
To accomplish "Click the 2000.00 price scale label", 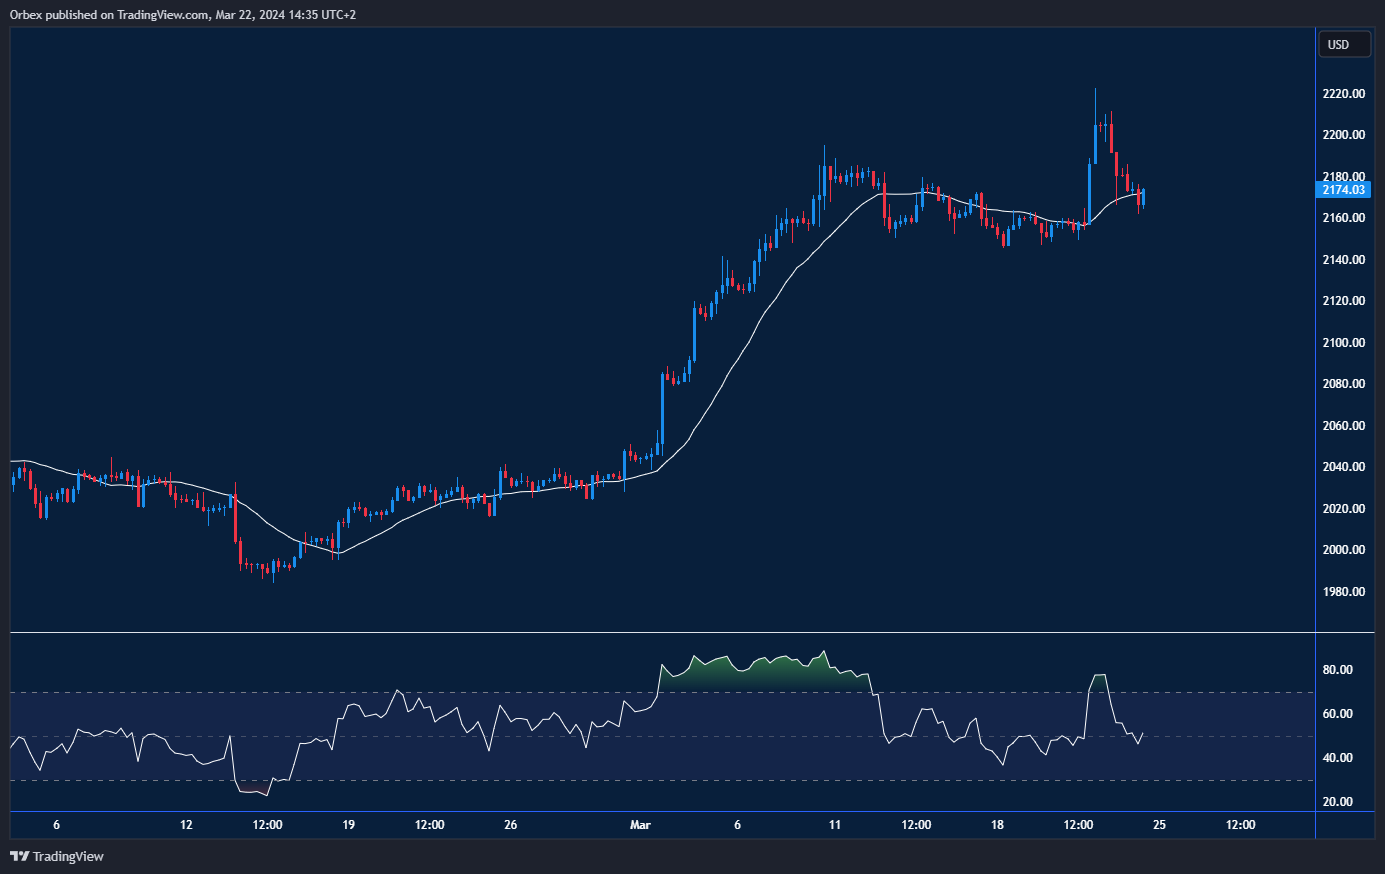I will tap(1344, 549).
